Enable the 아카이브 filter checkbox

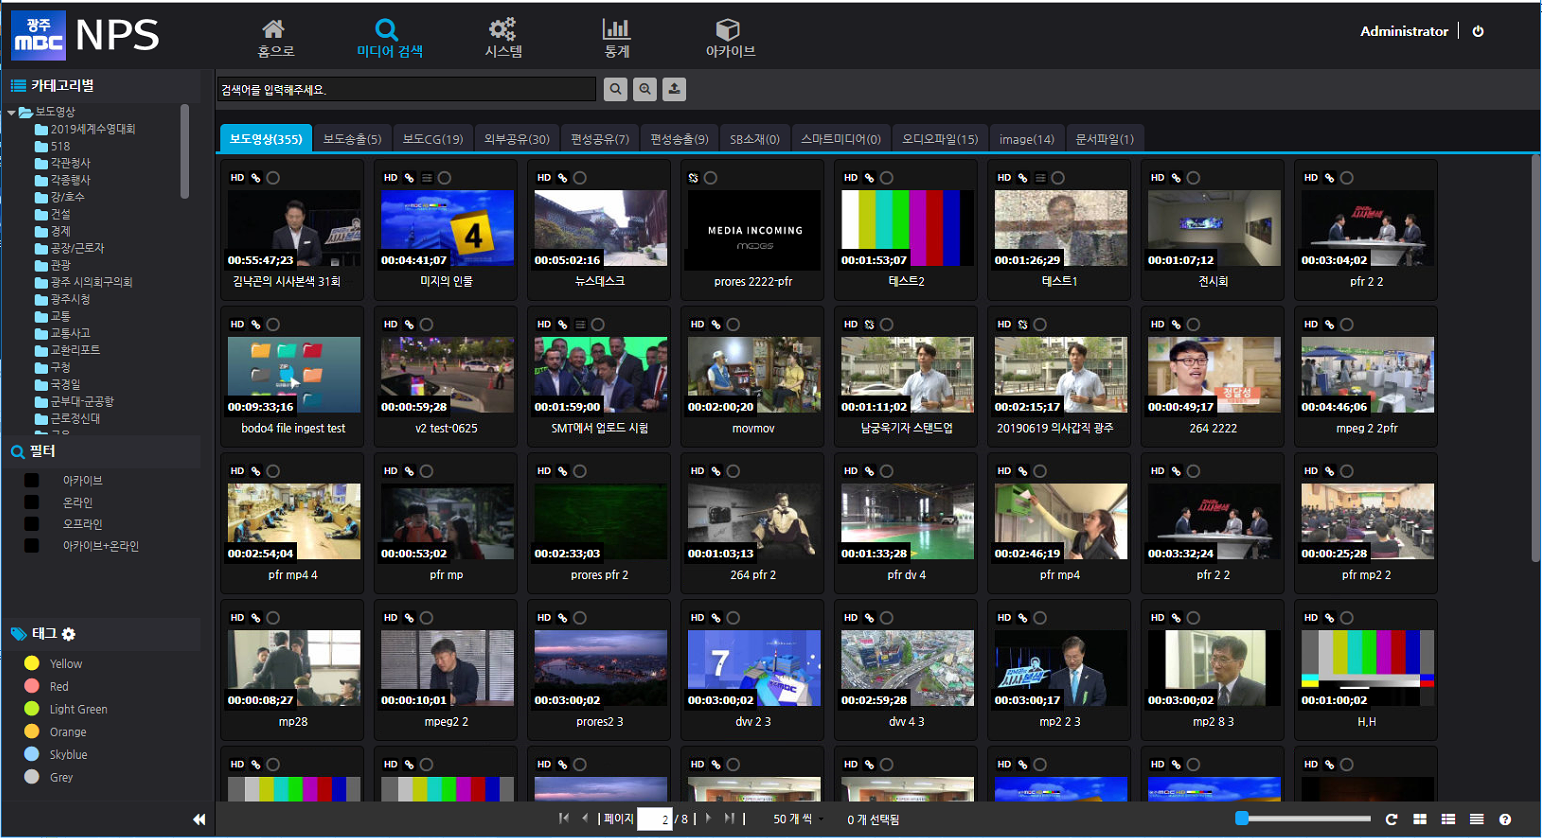click(x=32, y=481)
